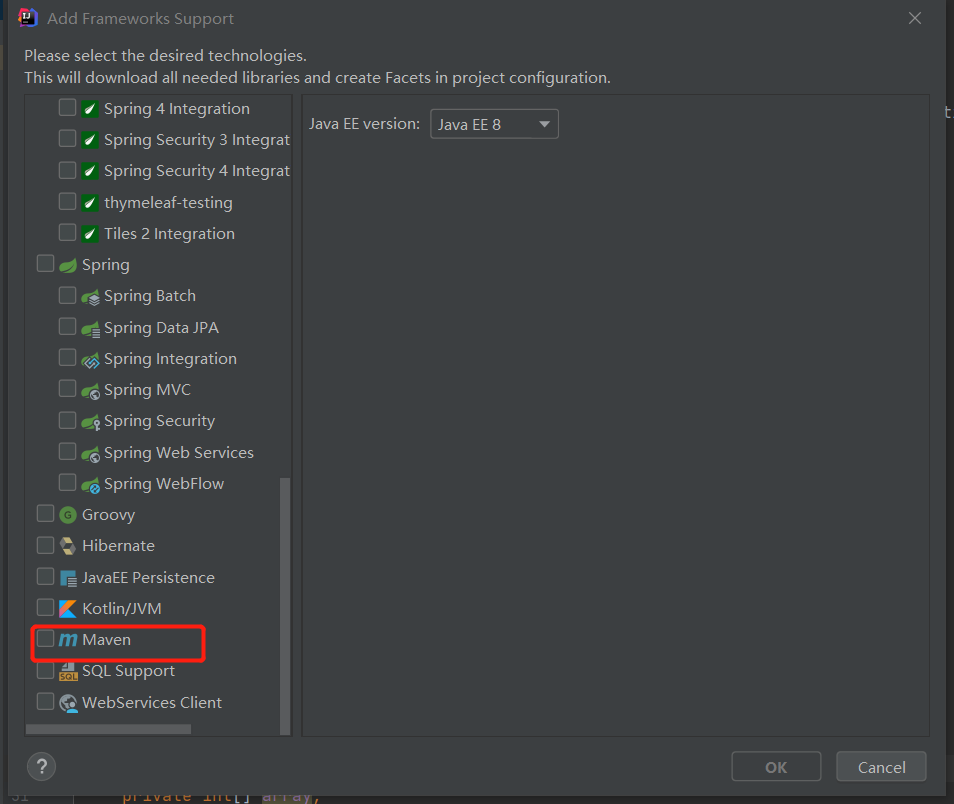Viewport: 954px width, 804px height.
Task: Enable the Spring Integration checkbox
Action: [68, 357]
